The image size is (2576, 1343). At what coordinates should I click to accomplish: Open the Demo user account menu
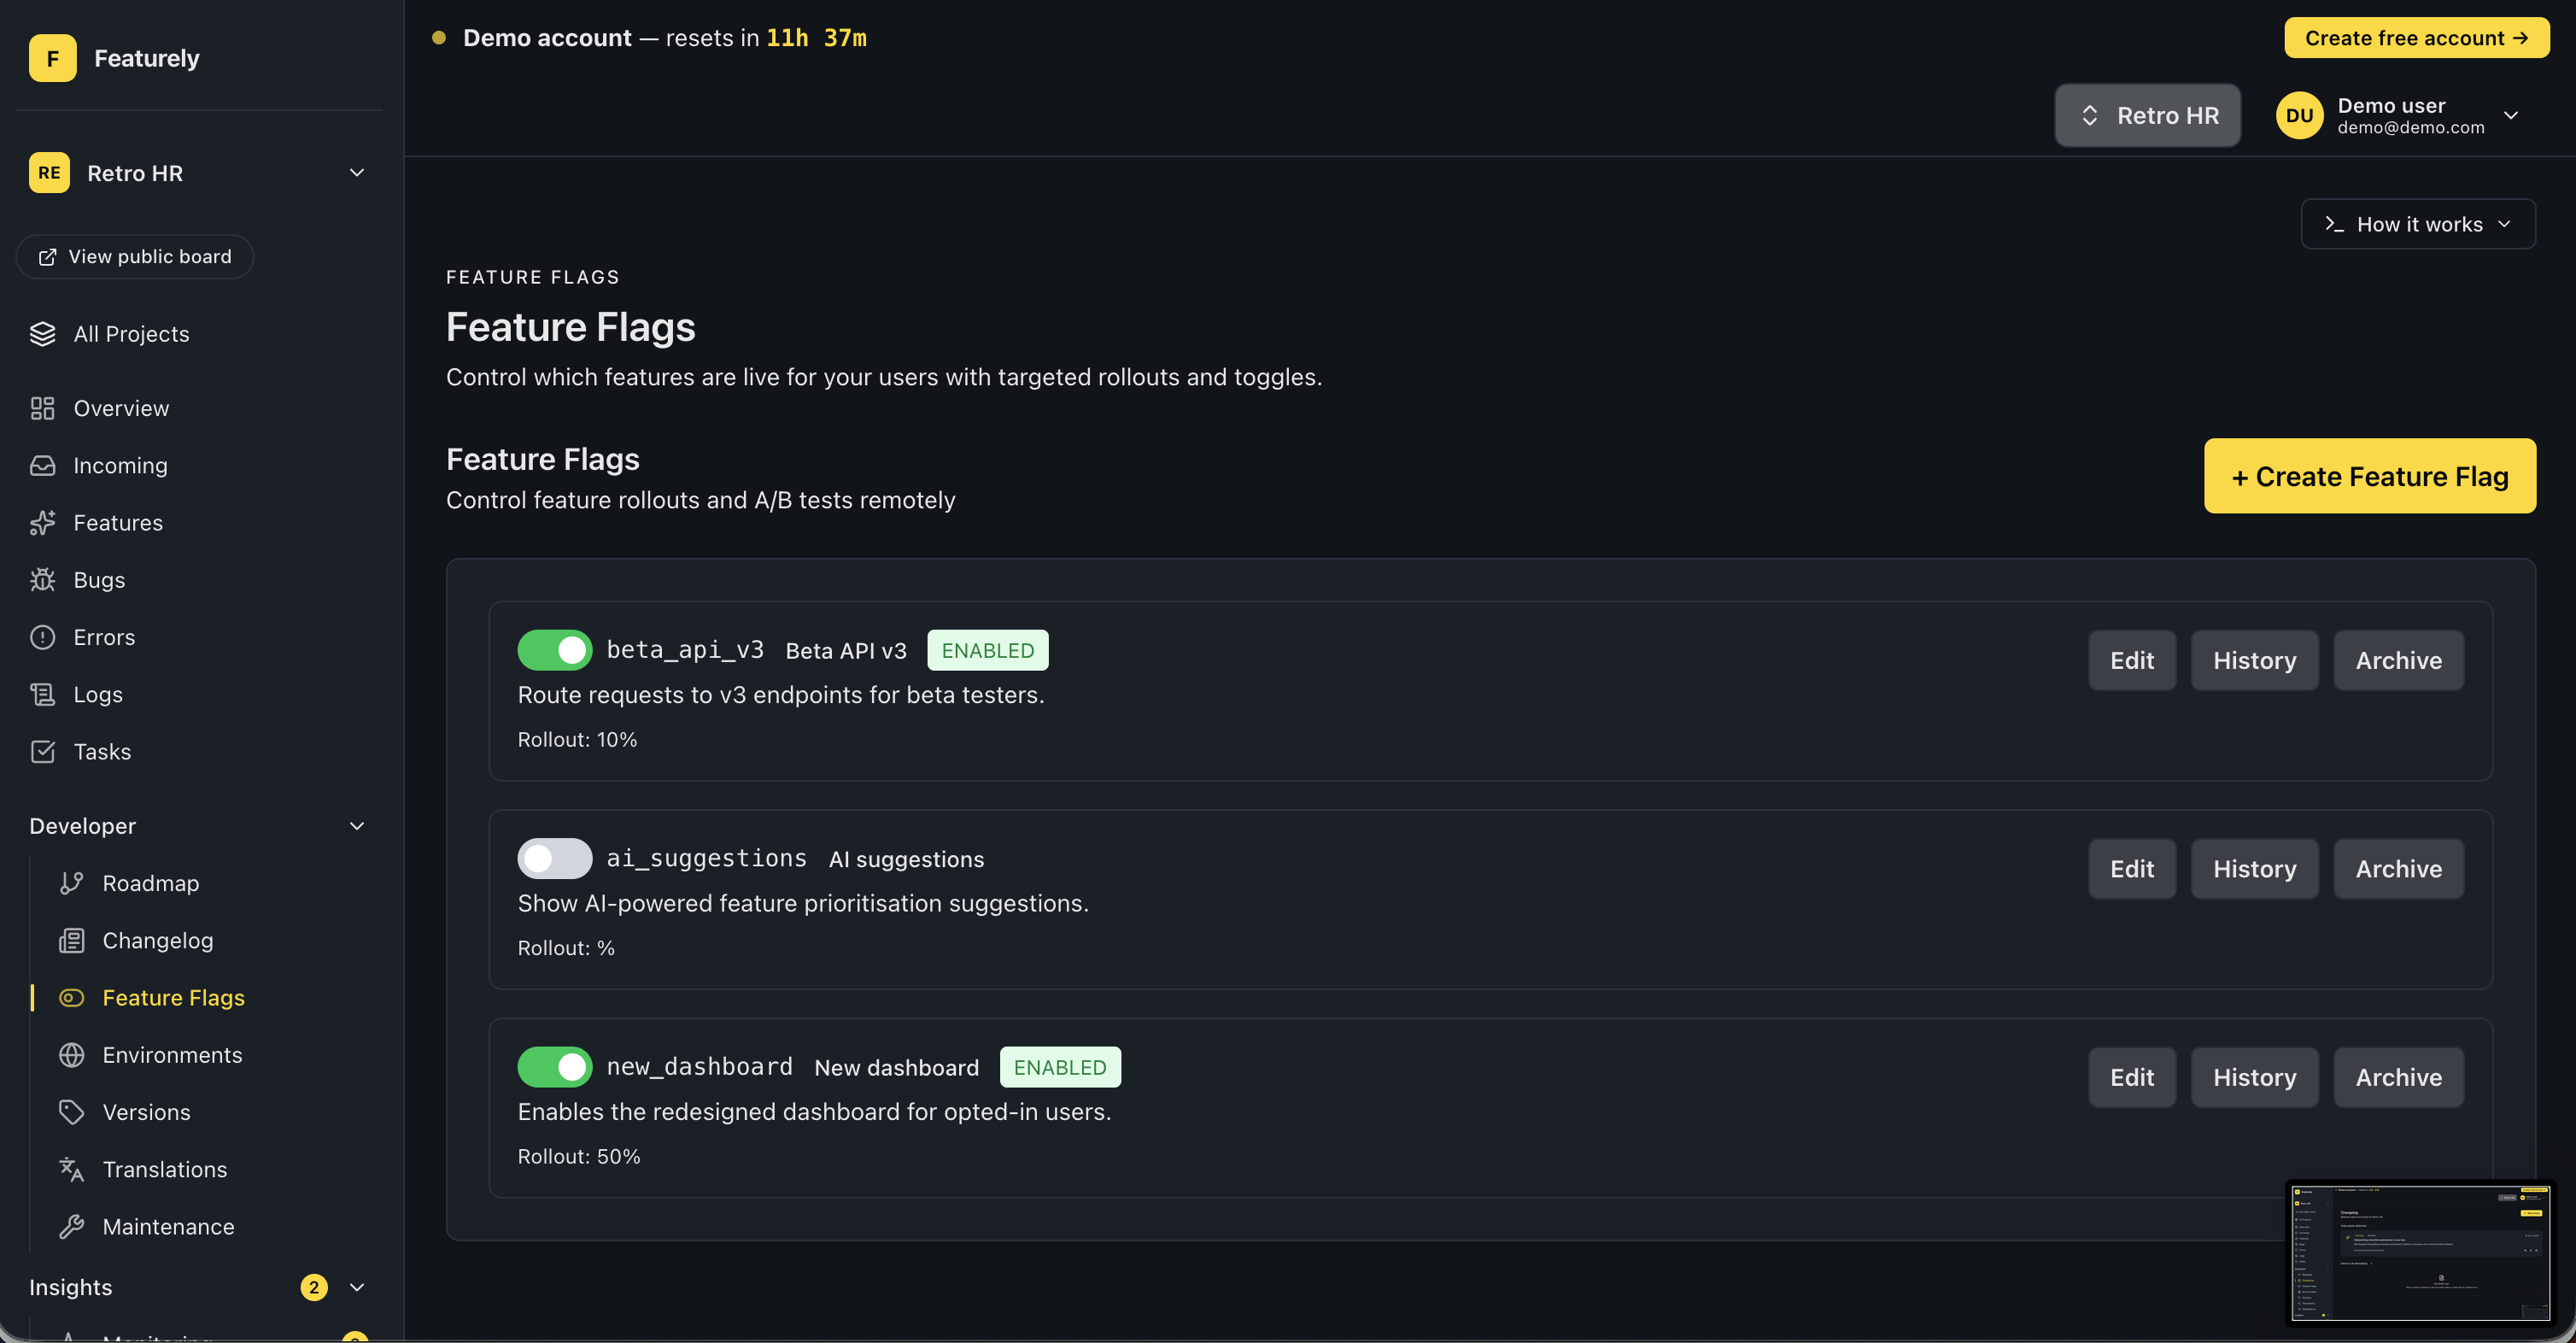tap(2397, 116)
